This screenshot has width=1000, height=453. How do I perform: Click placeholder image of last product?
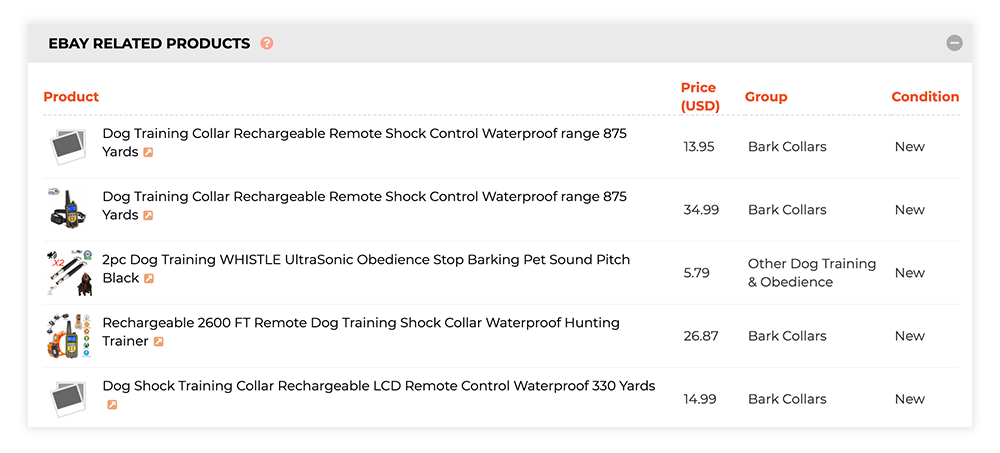[x=68, y=399]
